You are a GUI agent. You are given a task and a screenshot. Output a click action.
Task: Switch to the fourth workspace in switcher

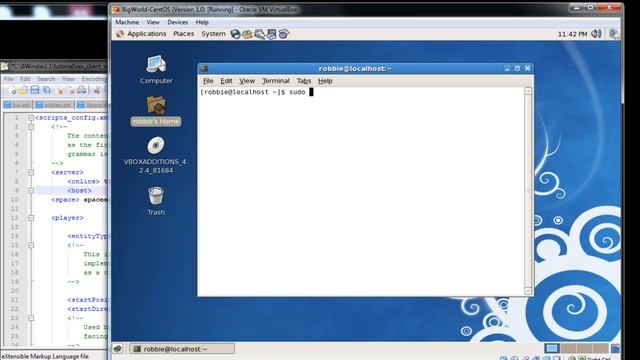[600, 348]
